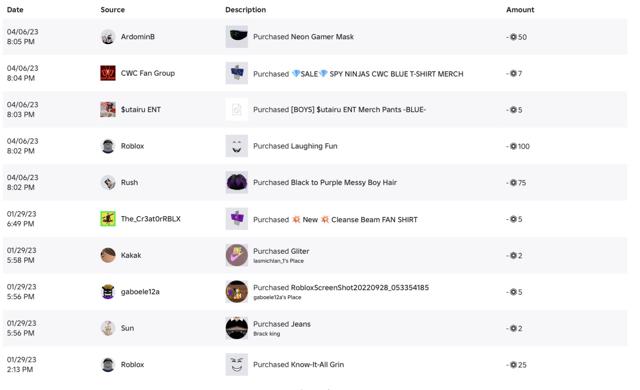Click Kakak's avatar icon
The height and width of the screenshot is (390, 640).
point(108,255)
